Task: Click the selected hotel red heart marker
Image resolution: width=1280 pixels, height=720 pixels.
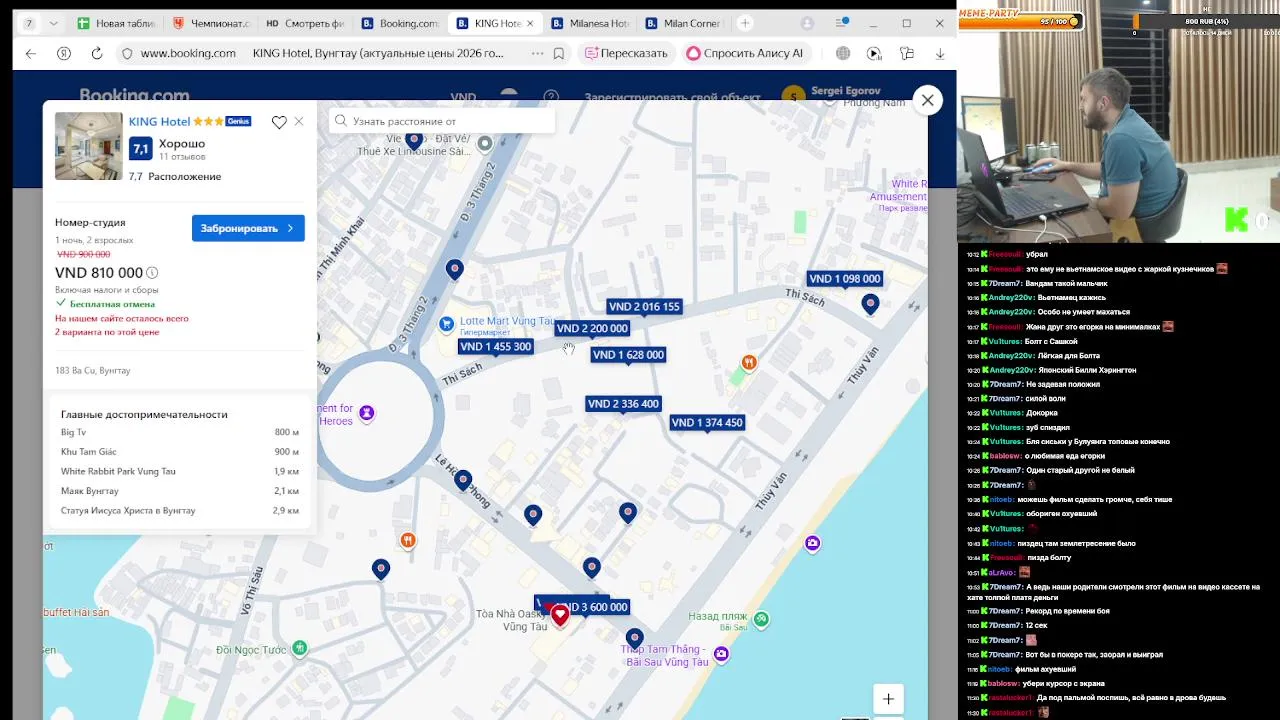Action: pos(560,615)
